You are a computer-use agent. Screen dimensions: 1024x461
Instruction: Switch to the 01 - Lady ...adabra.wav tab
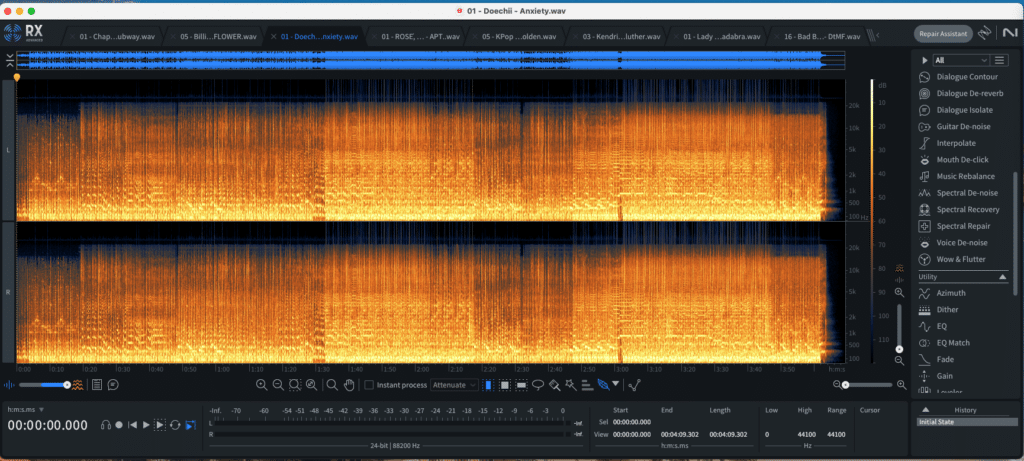tap(718, 37)
